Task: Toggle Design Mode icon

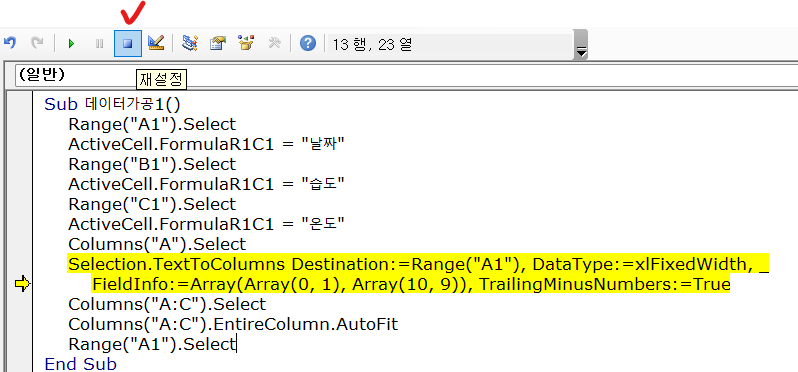Action: 156,43
